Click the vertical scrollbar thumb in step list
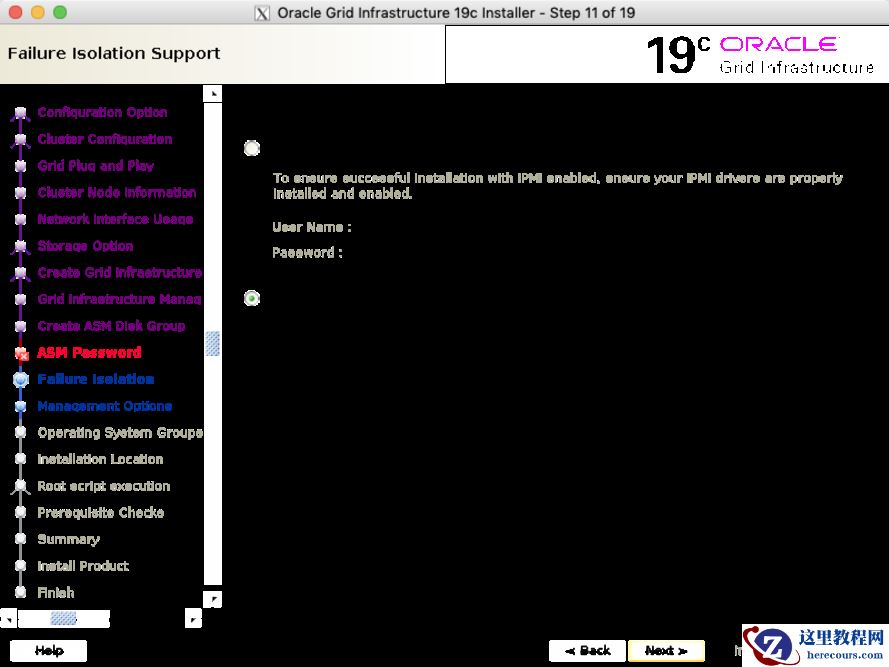Viewport: 889px width, 667px height. pos(213,344)
